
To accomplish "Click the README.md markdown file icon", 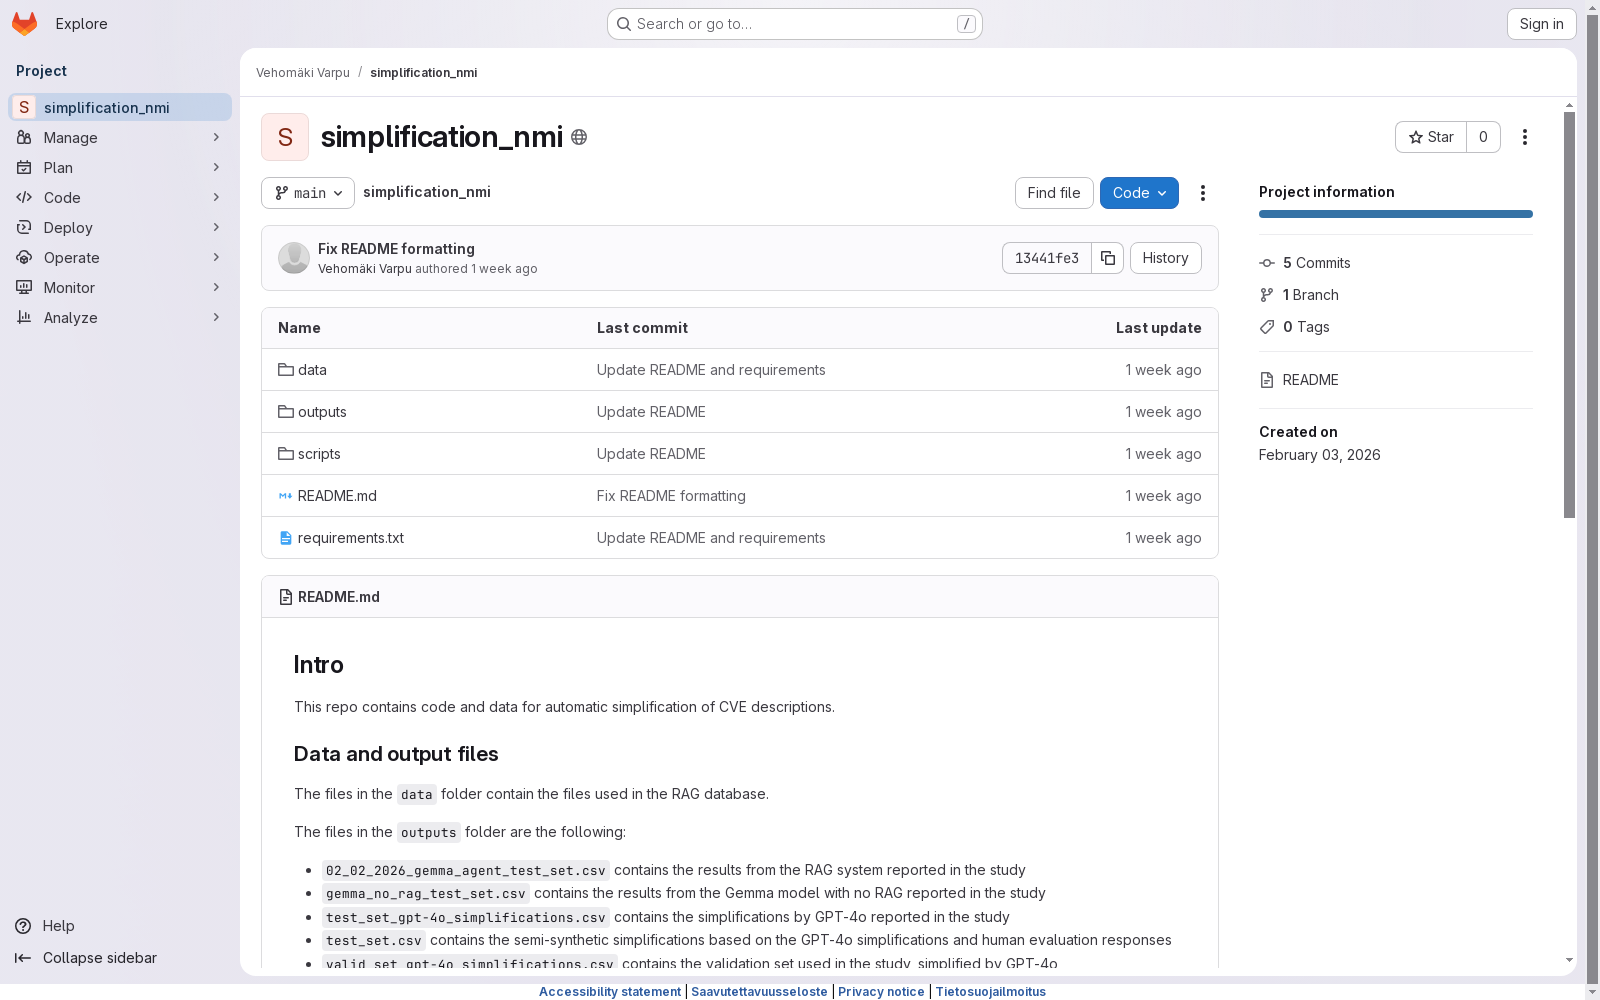I will click(x=286, y=496).
